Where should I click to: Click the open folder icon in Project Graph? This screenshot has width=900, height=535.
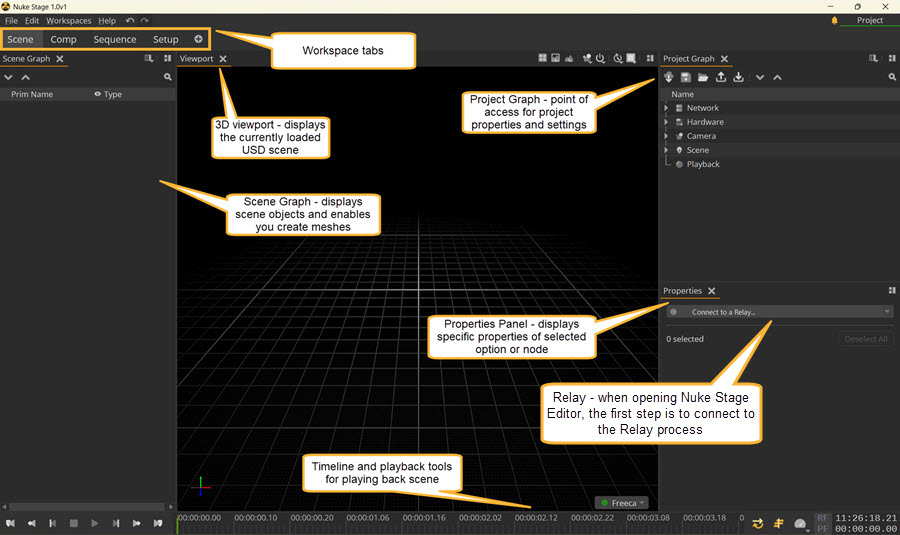point(703,77)
